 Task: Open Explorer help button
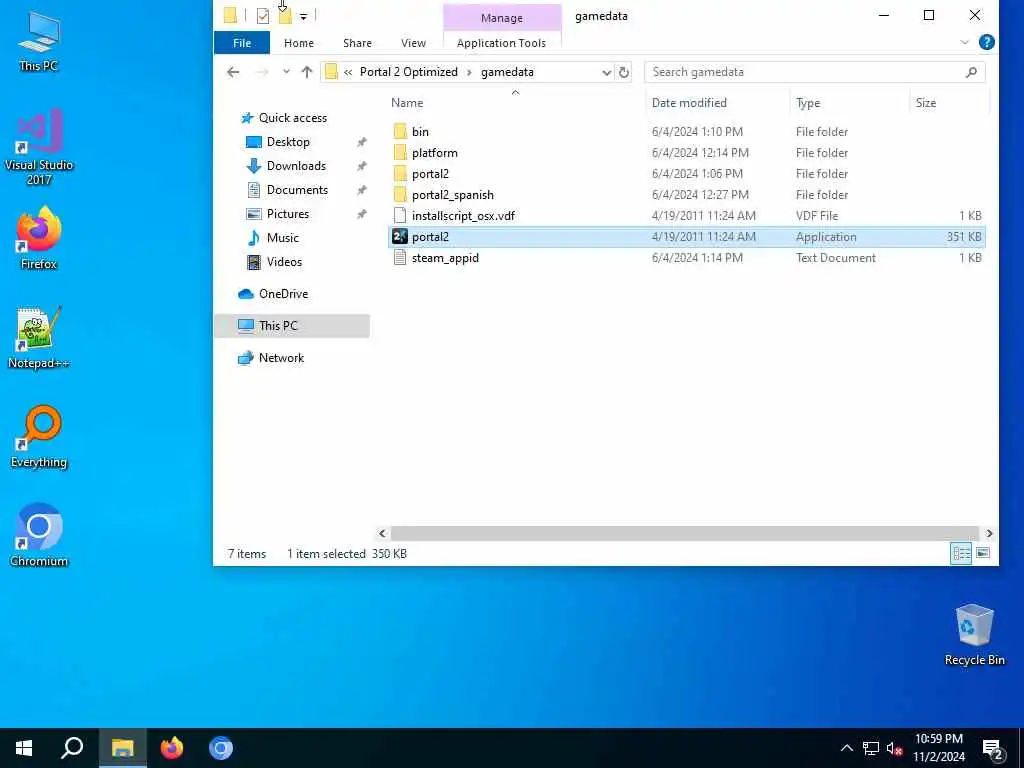987,42
